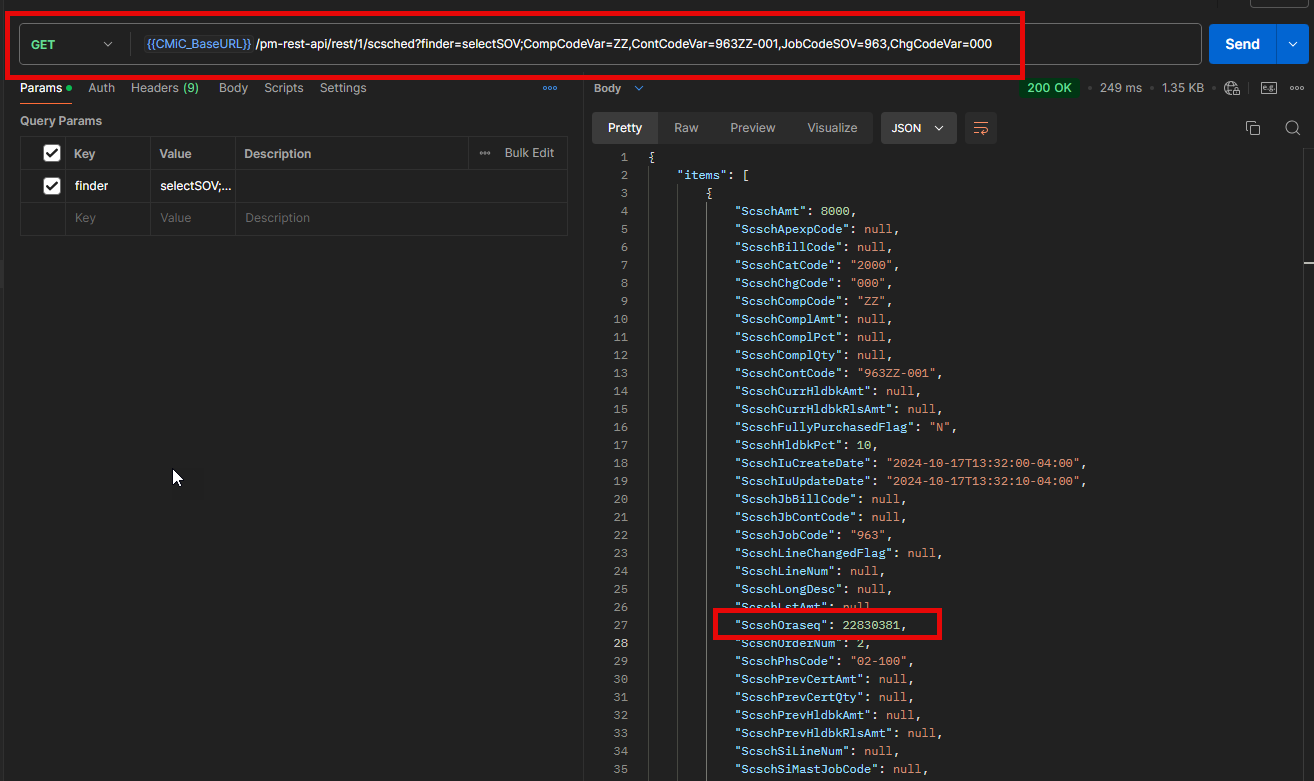Open the Headers (9) tab
The image size is (1314, 781).
[x=165, y=88]
